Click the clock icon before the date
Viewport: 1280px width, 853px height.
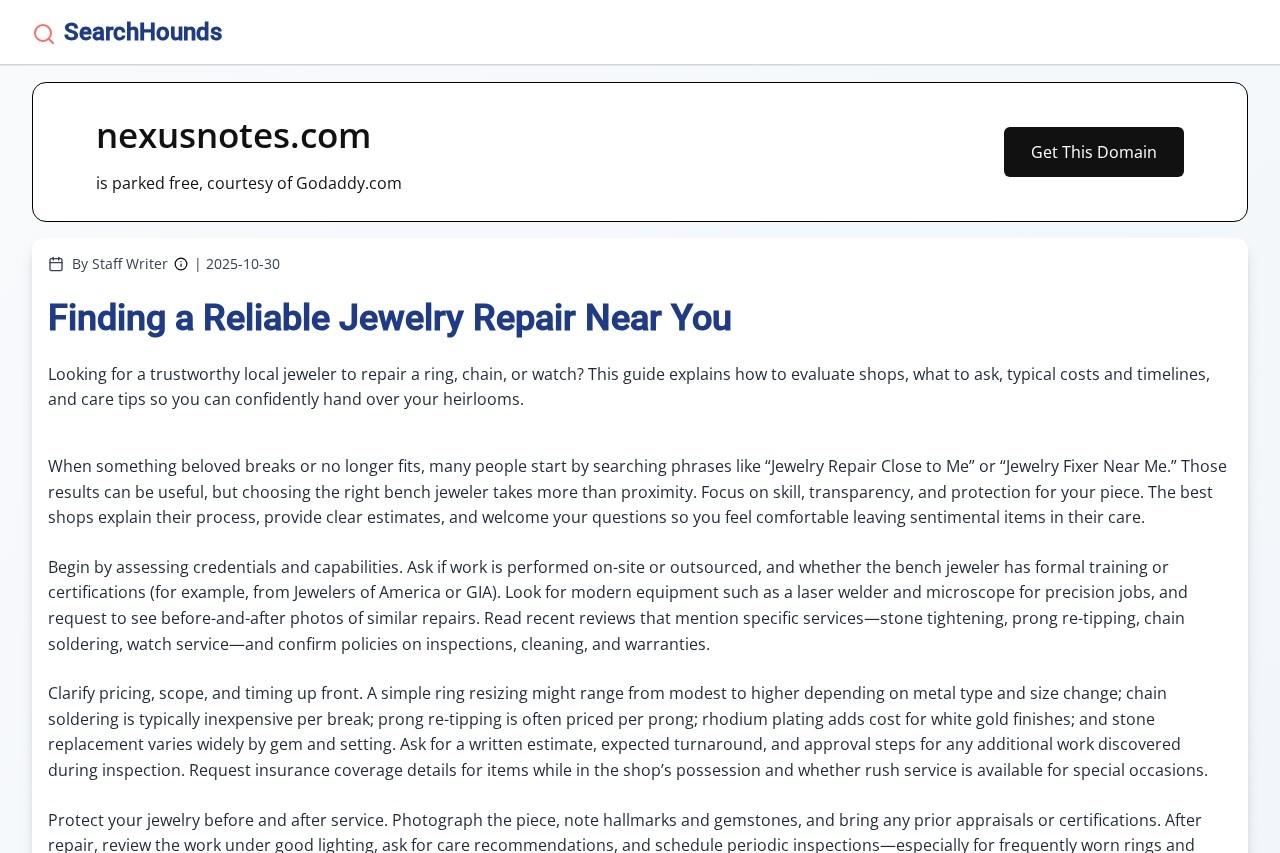[181, 264]
